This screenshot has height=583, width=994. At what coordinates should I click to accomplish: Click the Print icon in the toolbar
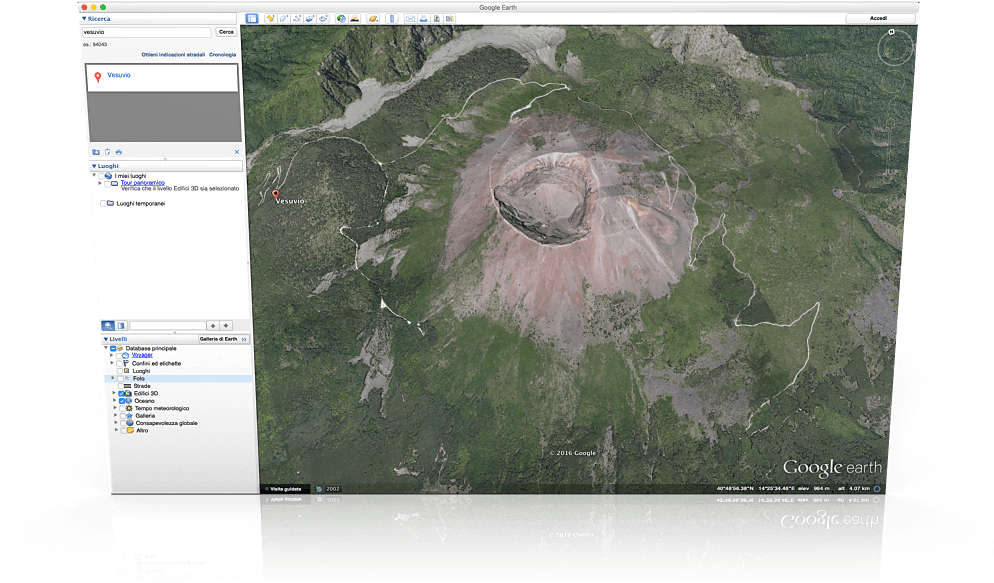point(424,18)
